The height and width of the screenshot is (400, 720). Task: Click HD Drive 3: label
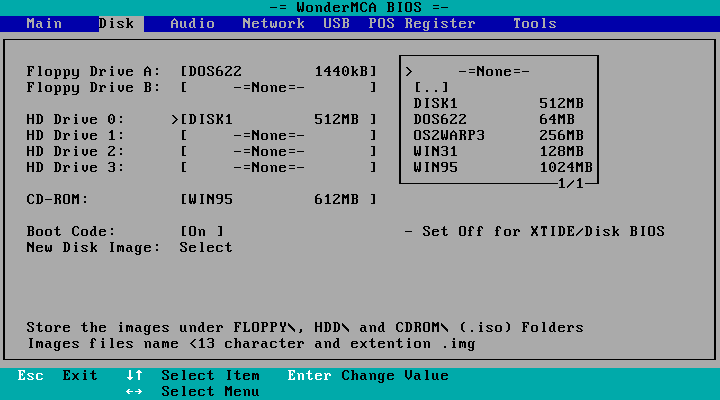point(75,168)
